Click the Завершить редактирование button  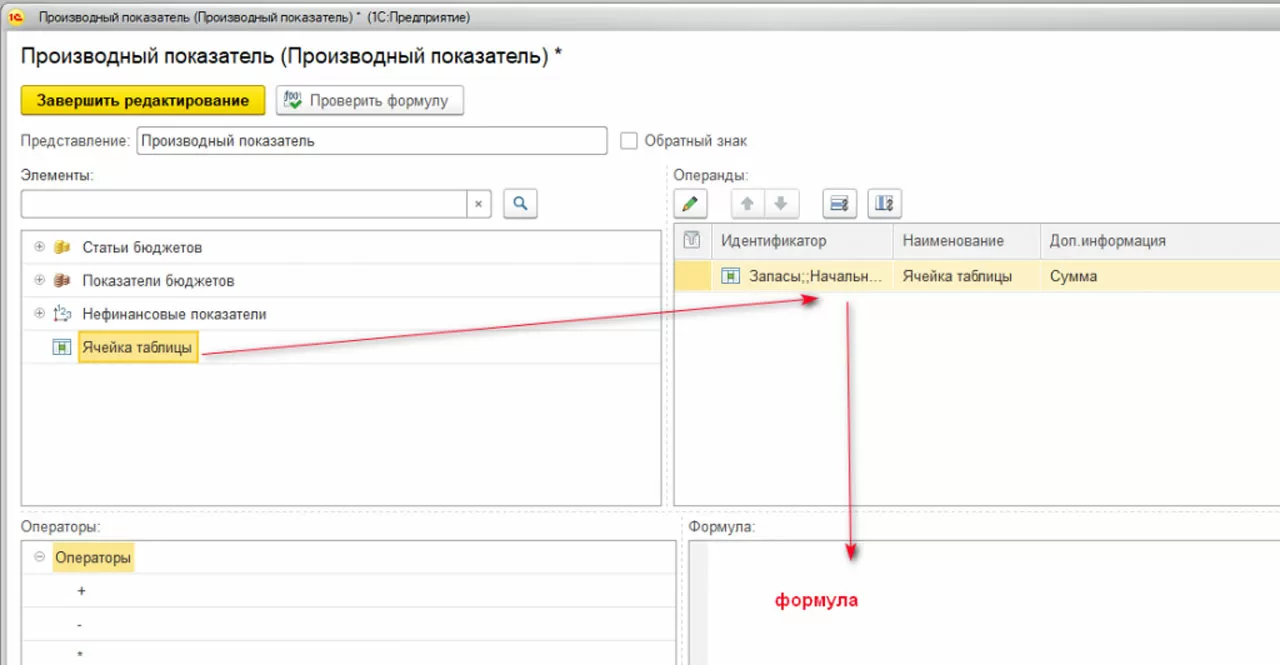[142, 100]
